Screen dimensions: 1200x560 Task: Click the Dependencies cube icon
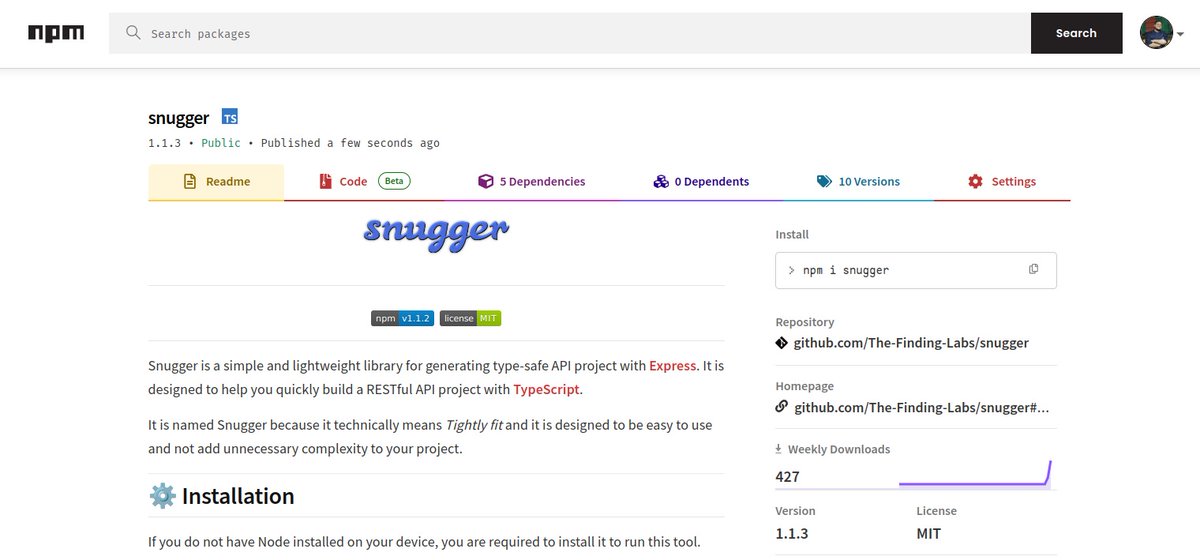485,182
